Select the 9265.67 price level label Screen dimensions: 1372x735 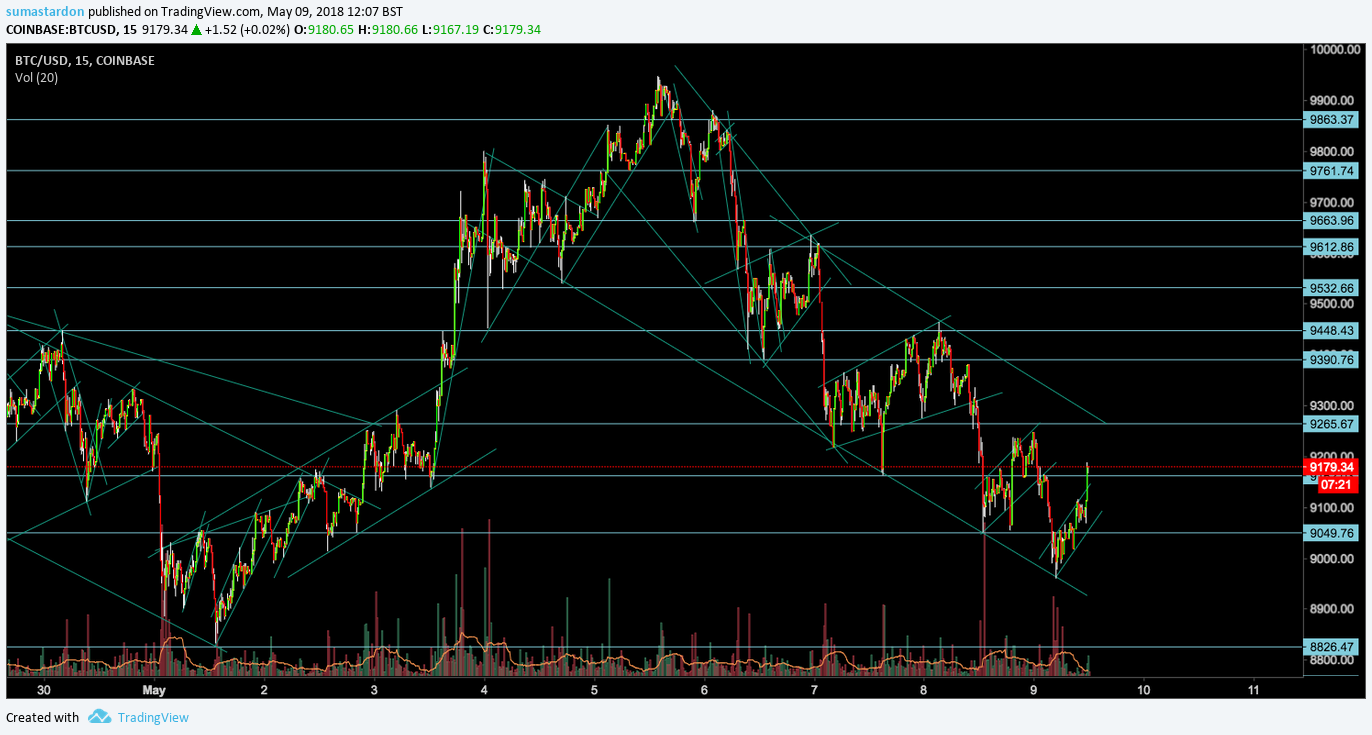pos(1332,424)
